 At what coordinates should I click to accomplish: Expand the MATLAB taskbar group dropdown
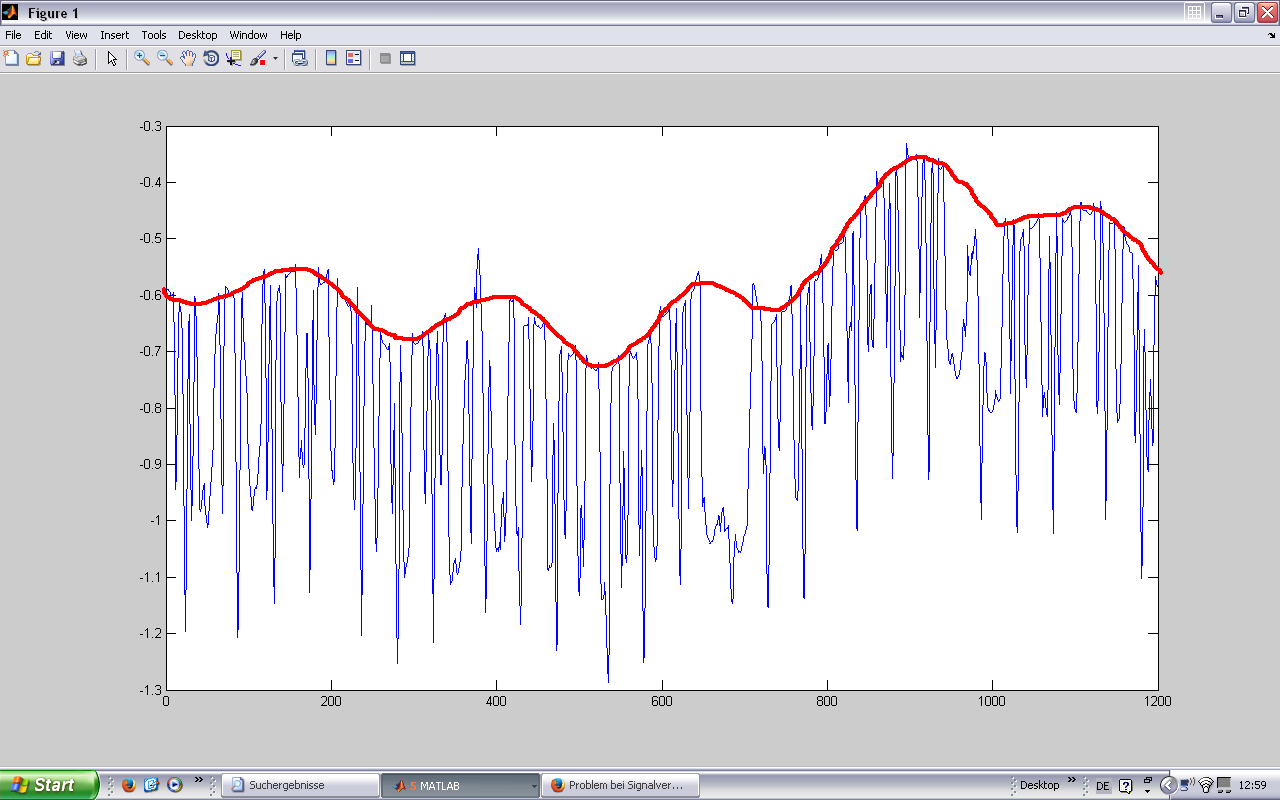click(x=533, y=786)
